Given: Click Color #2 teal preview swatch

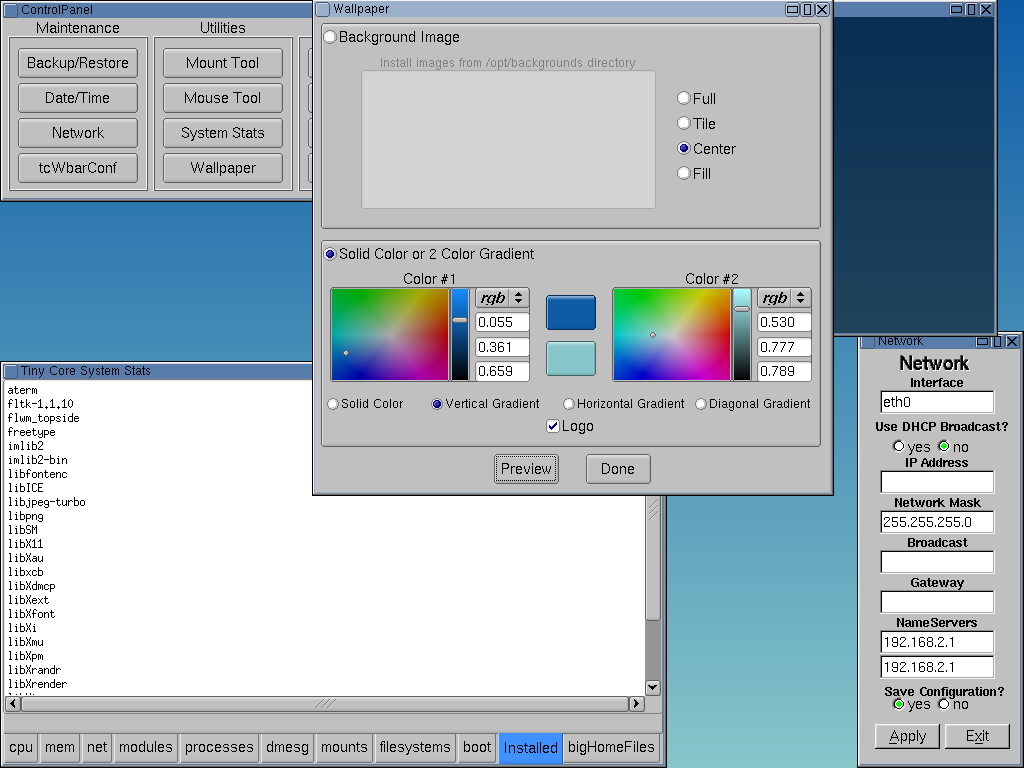Looking at the screenshot, I should pyautogui.click(x=571, y=359).
